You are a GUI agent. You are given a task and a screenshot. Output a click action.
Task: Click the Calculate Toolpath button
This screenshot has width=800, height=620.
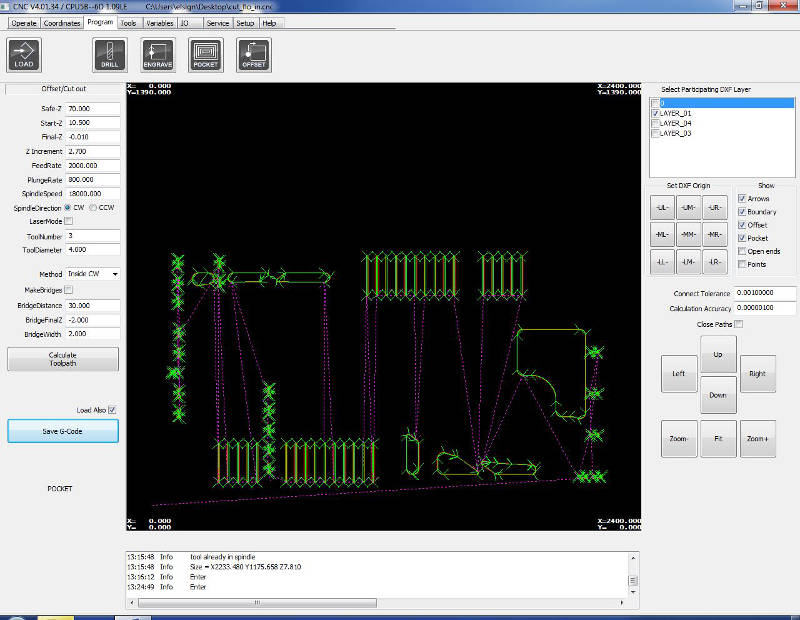click(x=62, y=359)
